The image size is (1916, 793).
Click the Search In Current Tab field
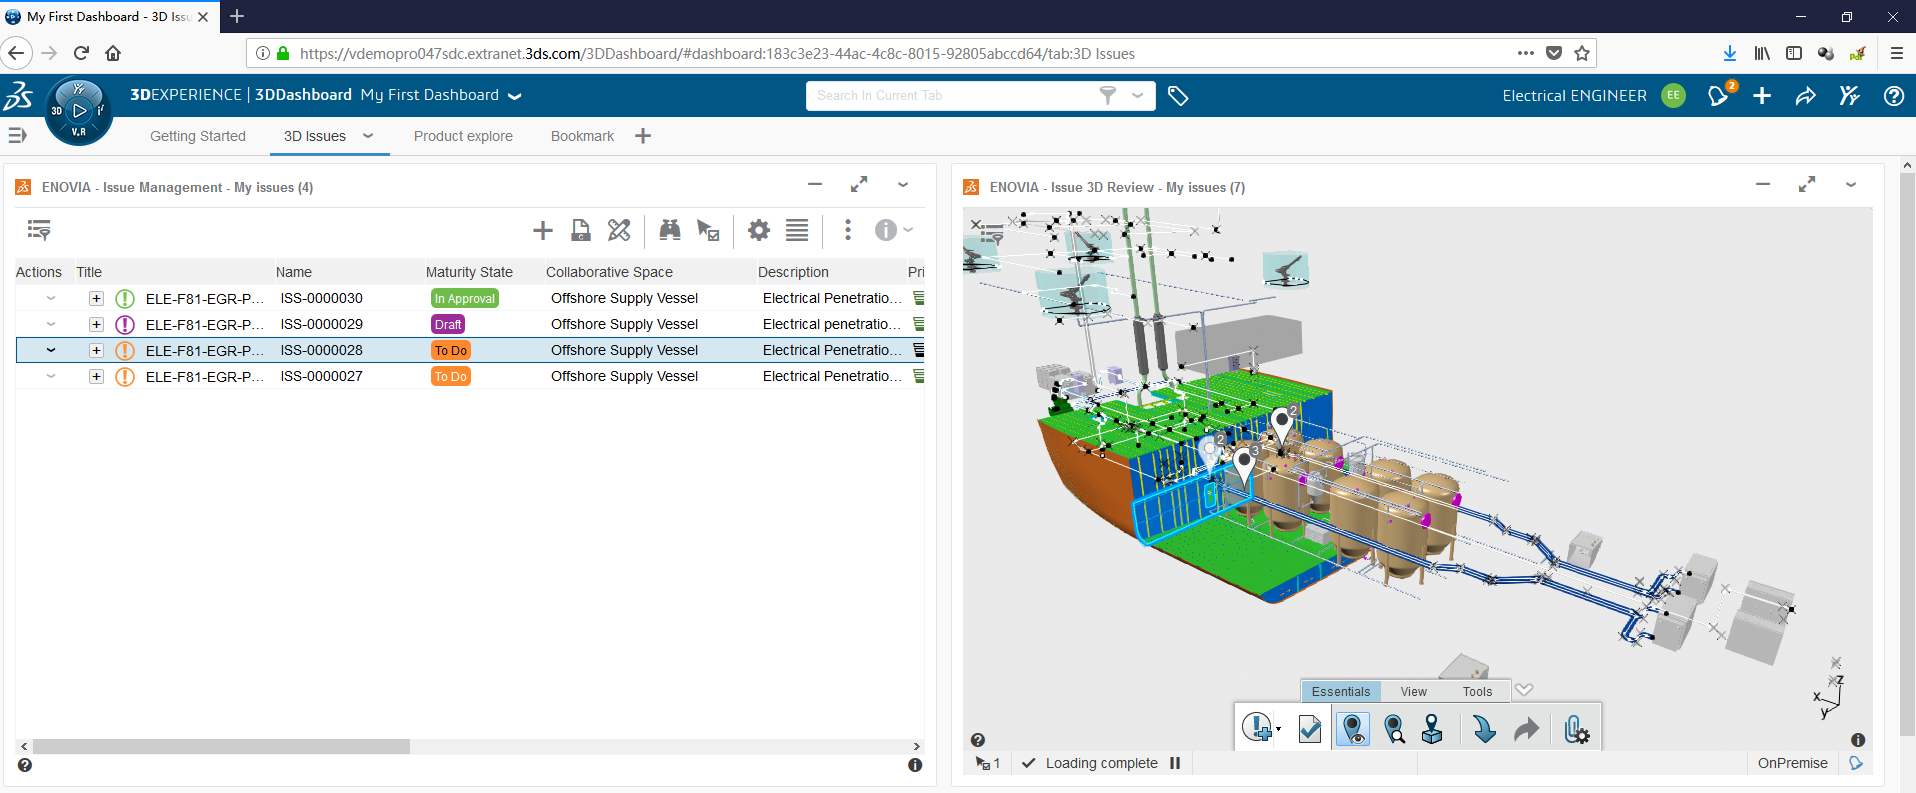pyautogui.click(x=950, y=96)
